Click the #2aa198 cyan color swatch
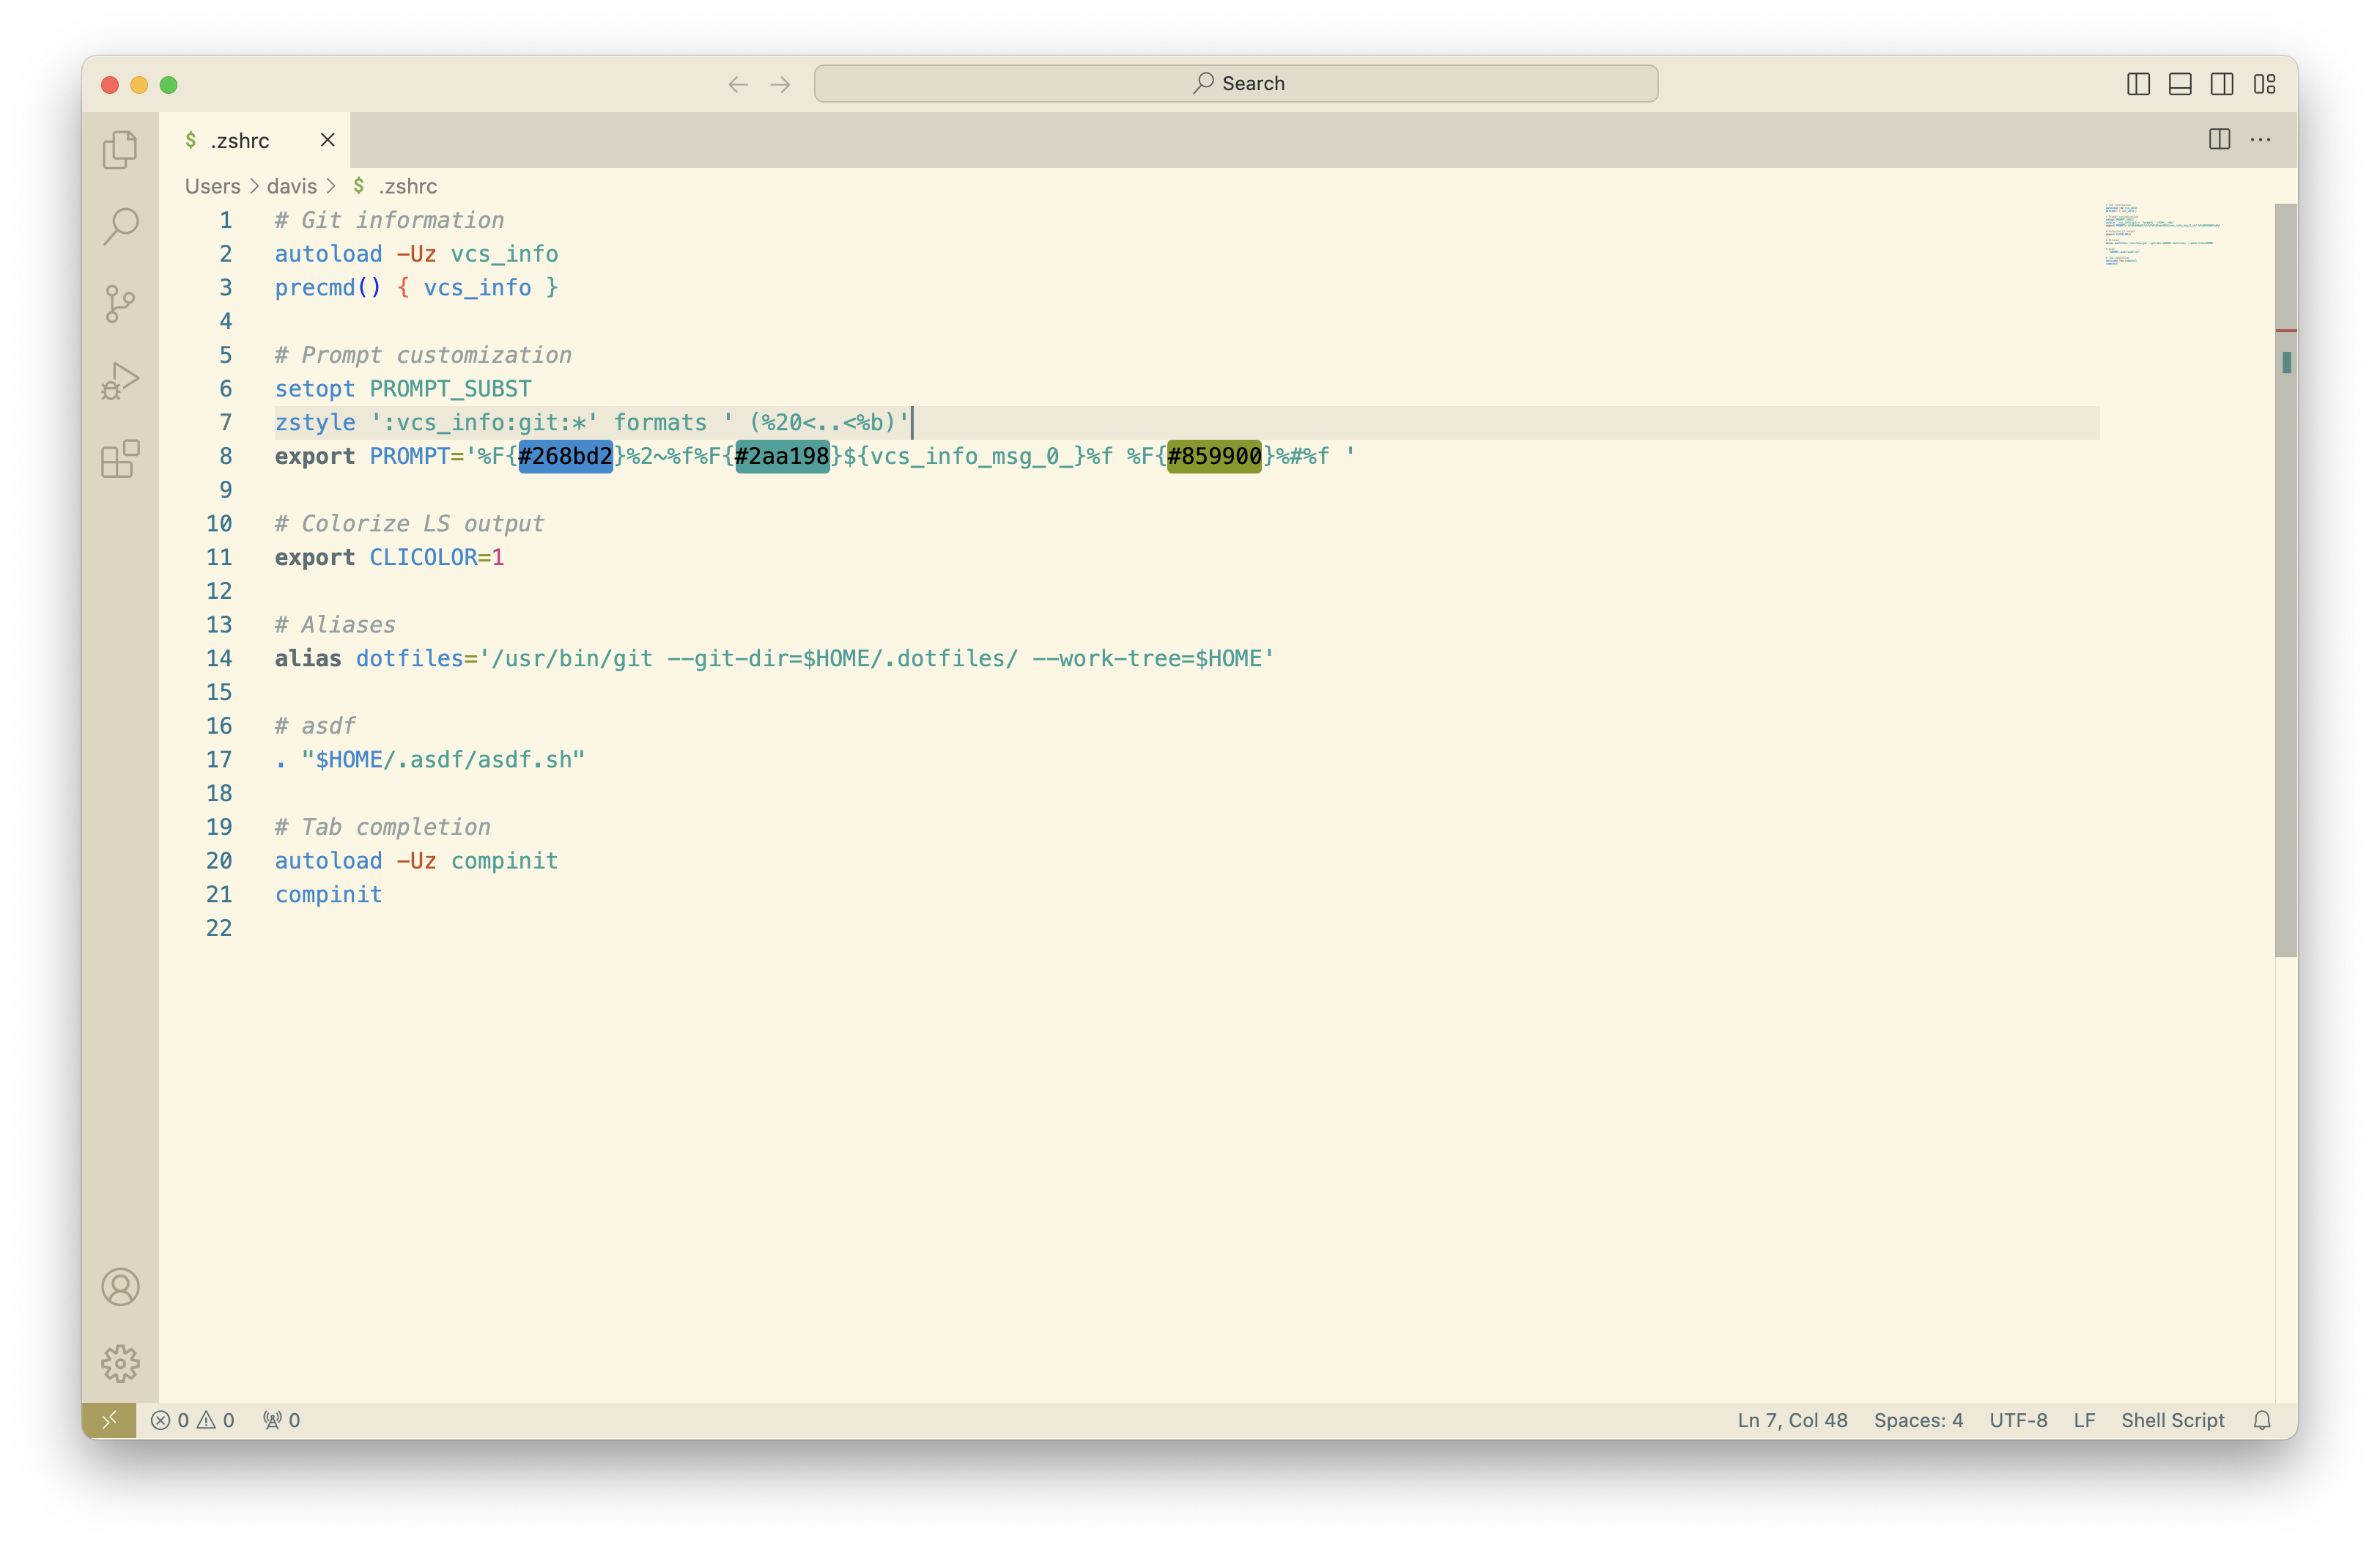The height and width of the screenshot is (1548, 2380). point(782,456)
